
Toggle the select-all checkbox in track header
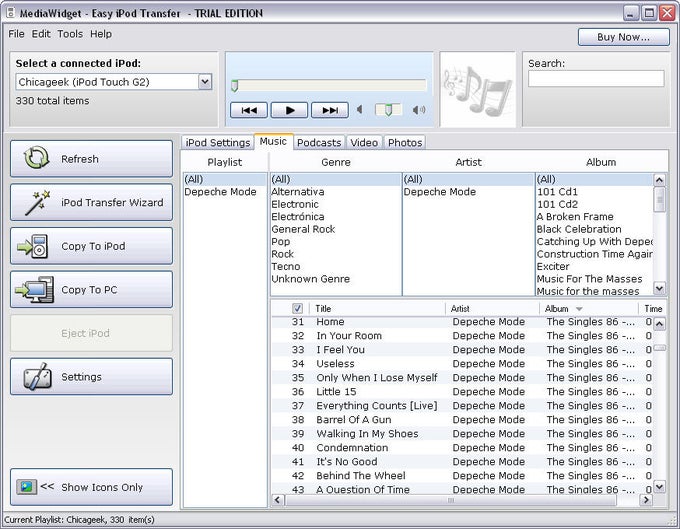(297, 308)
